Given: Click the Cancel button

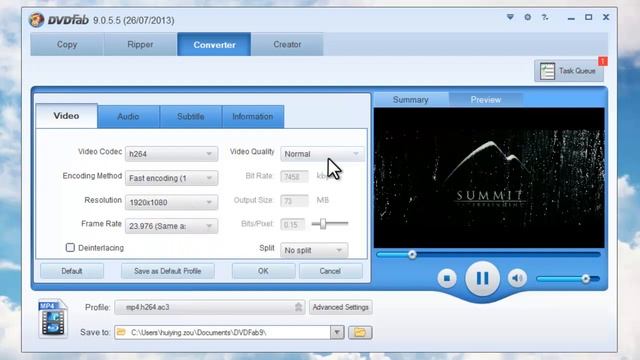Looking at the screenshot, I should [330, 271].
